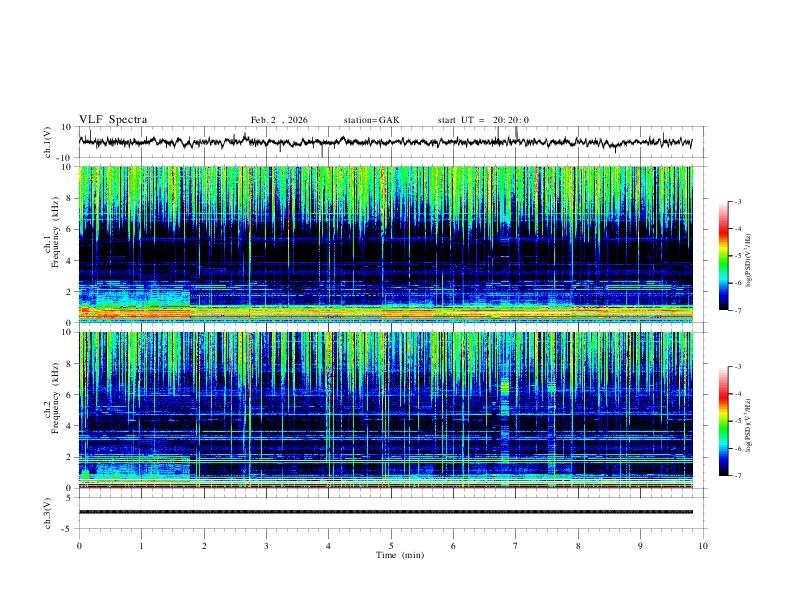Click the "2" kHz tick on ch.2 frequency axis
The height and width of the screenshot is (612, 792).
pos(69,457)
